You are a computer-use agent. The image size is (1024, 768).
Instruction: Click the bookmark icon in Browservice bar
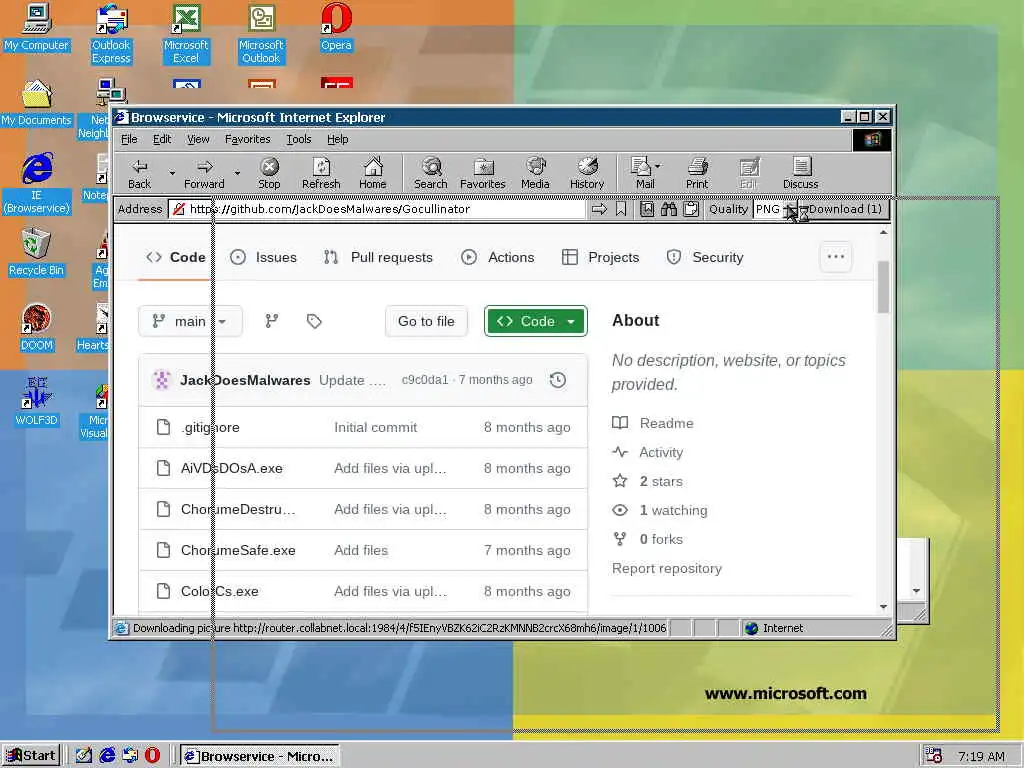point(621,209)
